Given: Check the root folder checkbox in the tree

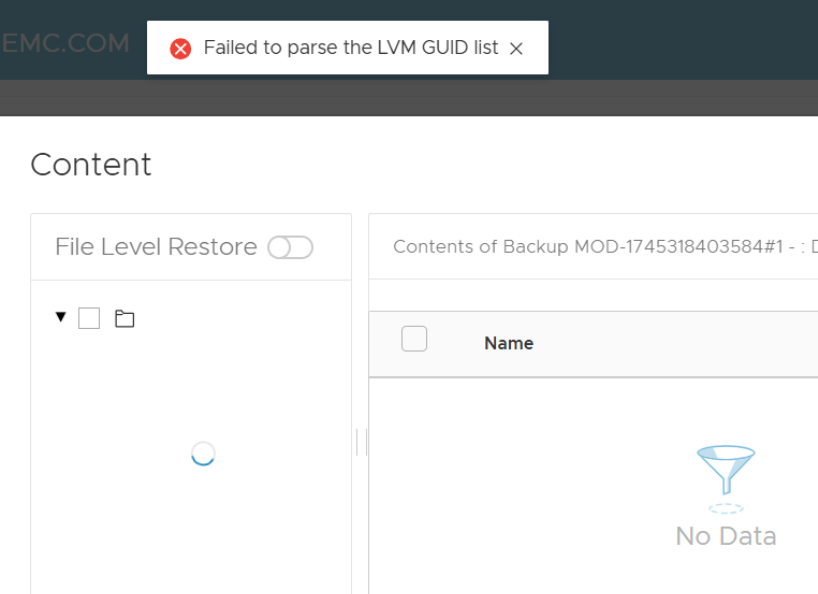Looking at the screenshot, I should pos(89,319).
